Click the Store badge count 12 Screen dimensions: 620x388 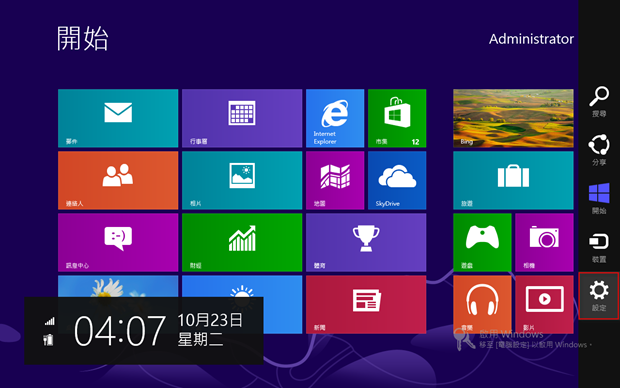click(415, 142)
